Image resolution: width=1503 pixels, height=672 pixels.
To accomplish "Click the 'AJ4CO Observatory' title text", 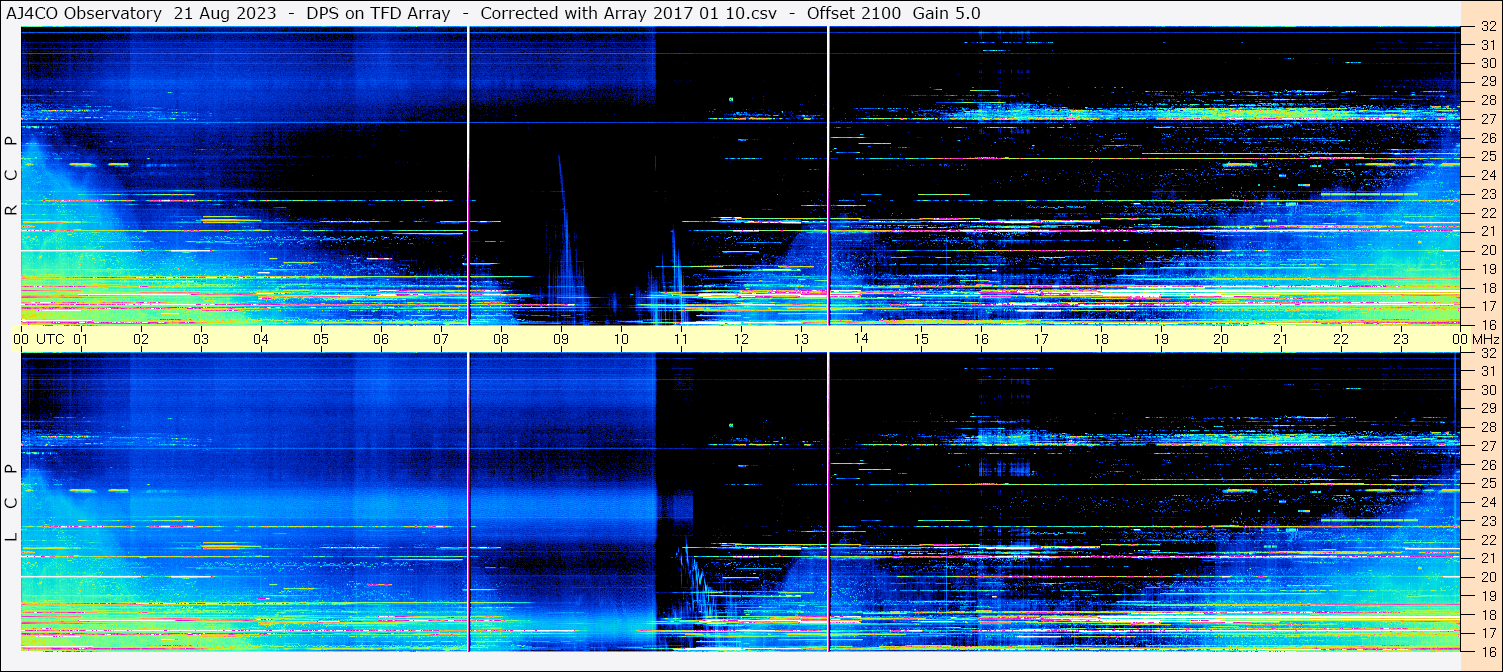I will pyautogui.click(x=84, y=13).
